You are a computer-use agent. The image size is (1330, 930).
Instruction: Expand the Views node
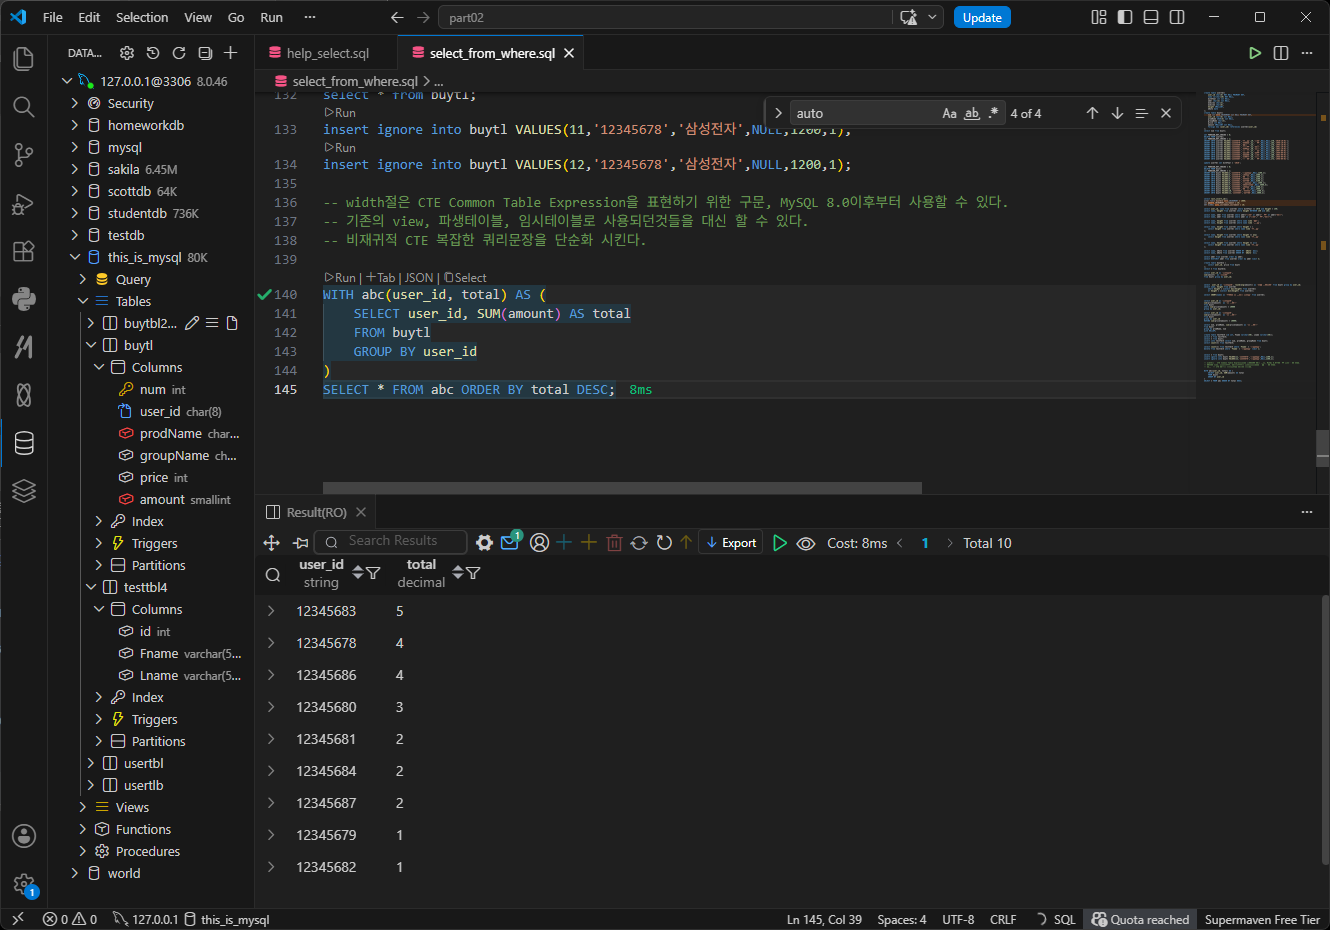pos(83,807)
